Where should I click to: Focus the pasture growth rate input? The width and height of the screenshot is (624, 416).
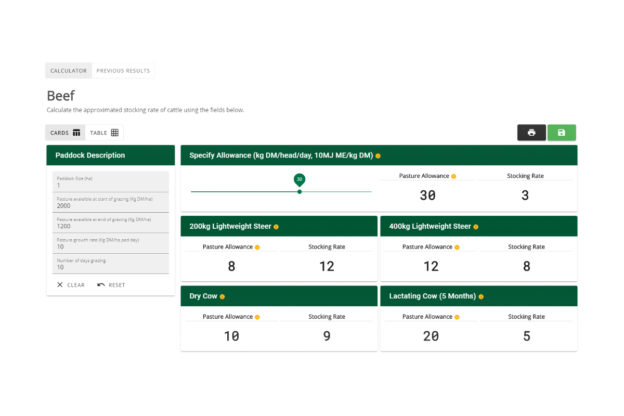110,244
